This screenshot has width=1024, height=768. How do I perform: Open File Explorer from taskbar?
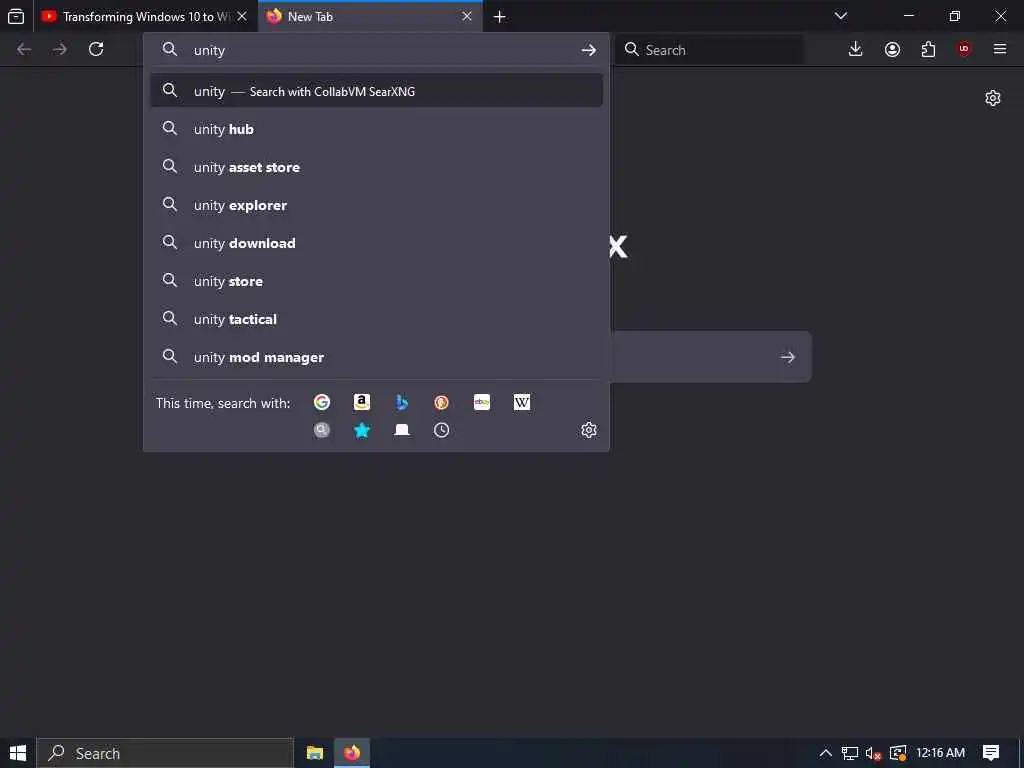315,753
